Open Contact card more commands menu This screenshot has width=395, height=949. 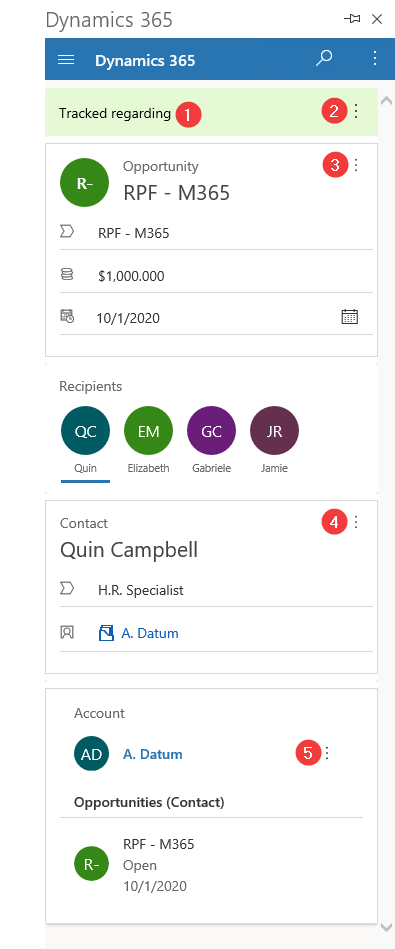[356, 522]
